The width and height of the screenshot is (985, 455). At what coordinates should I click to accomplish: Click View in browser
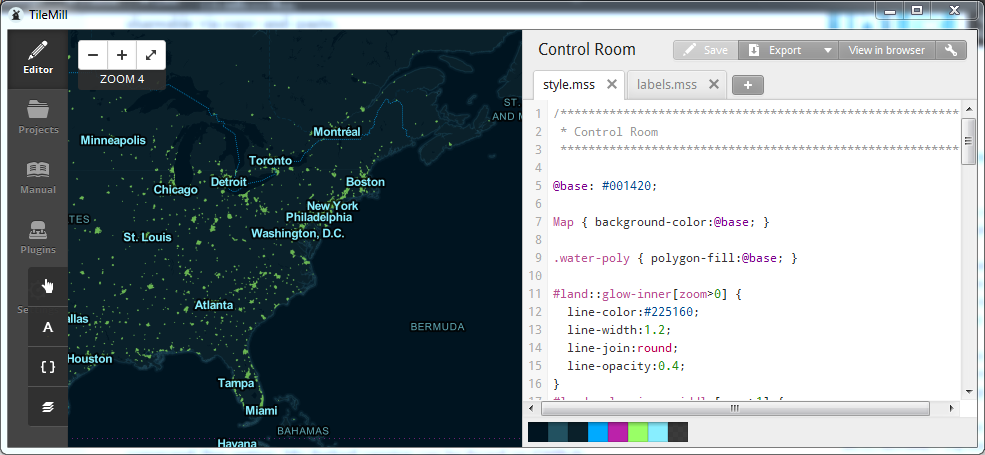886,50
